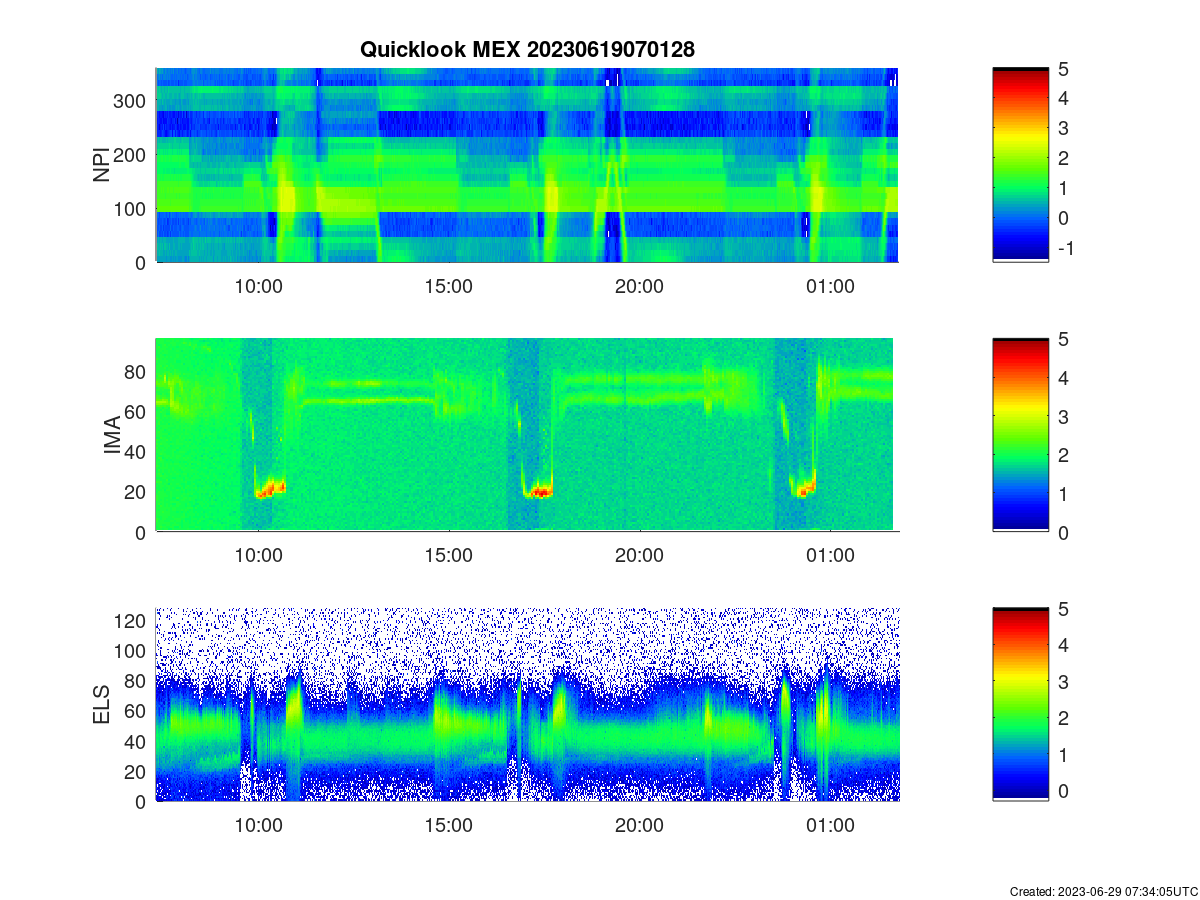
Task: Click the NPI spectrogram plot area
Action: (x=527, y=165)
